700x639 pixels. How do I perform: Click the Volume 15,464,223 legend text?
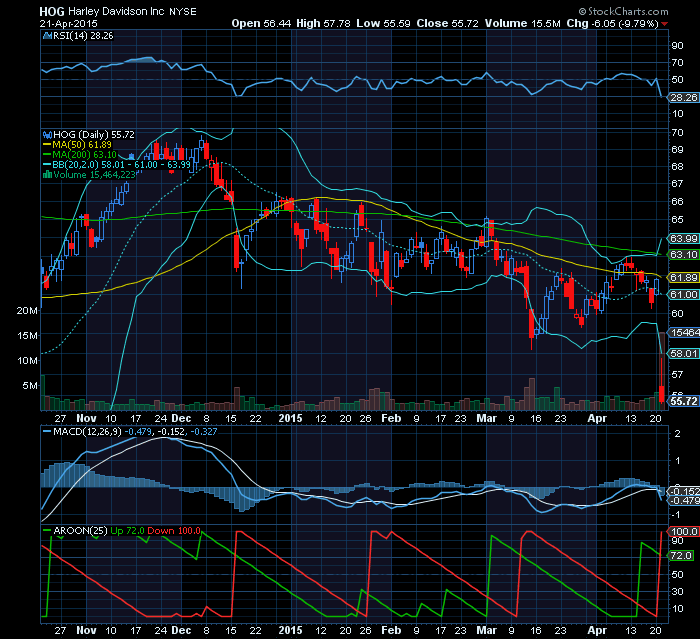(x=94, y=175)
